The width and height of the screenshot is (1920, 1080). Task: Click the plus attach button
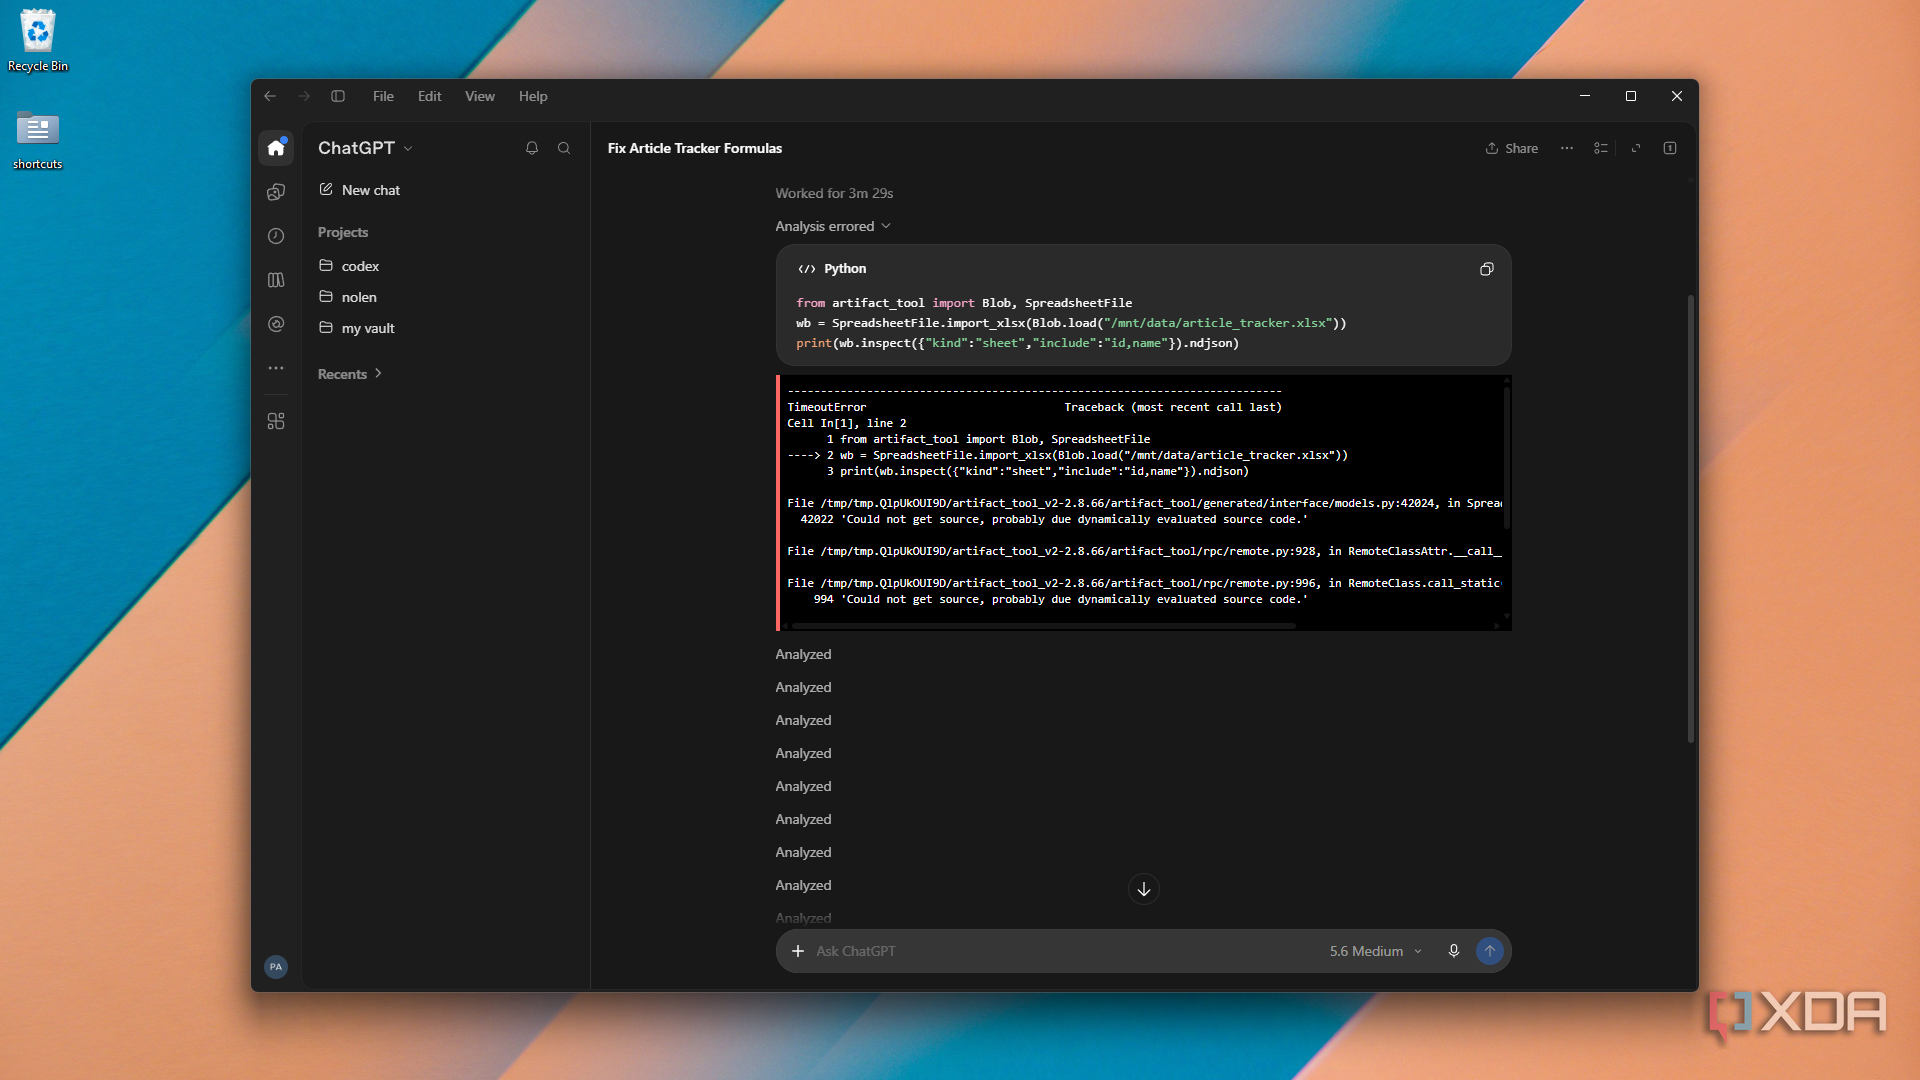click(798, 951)
